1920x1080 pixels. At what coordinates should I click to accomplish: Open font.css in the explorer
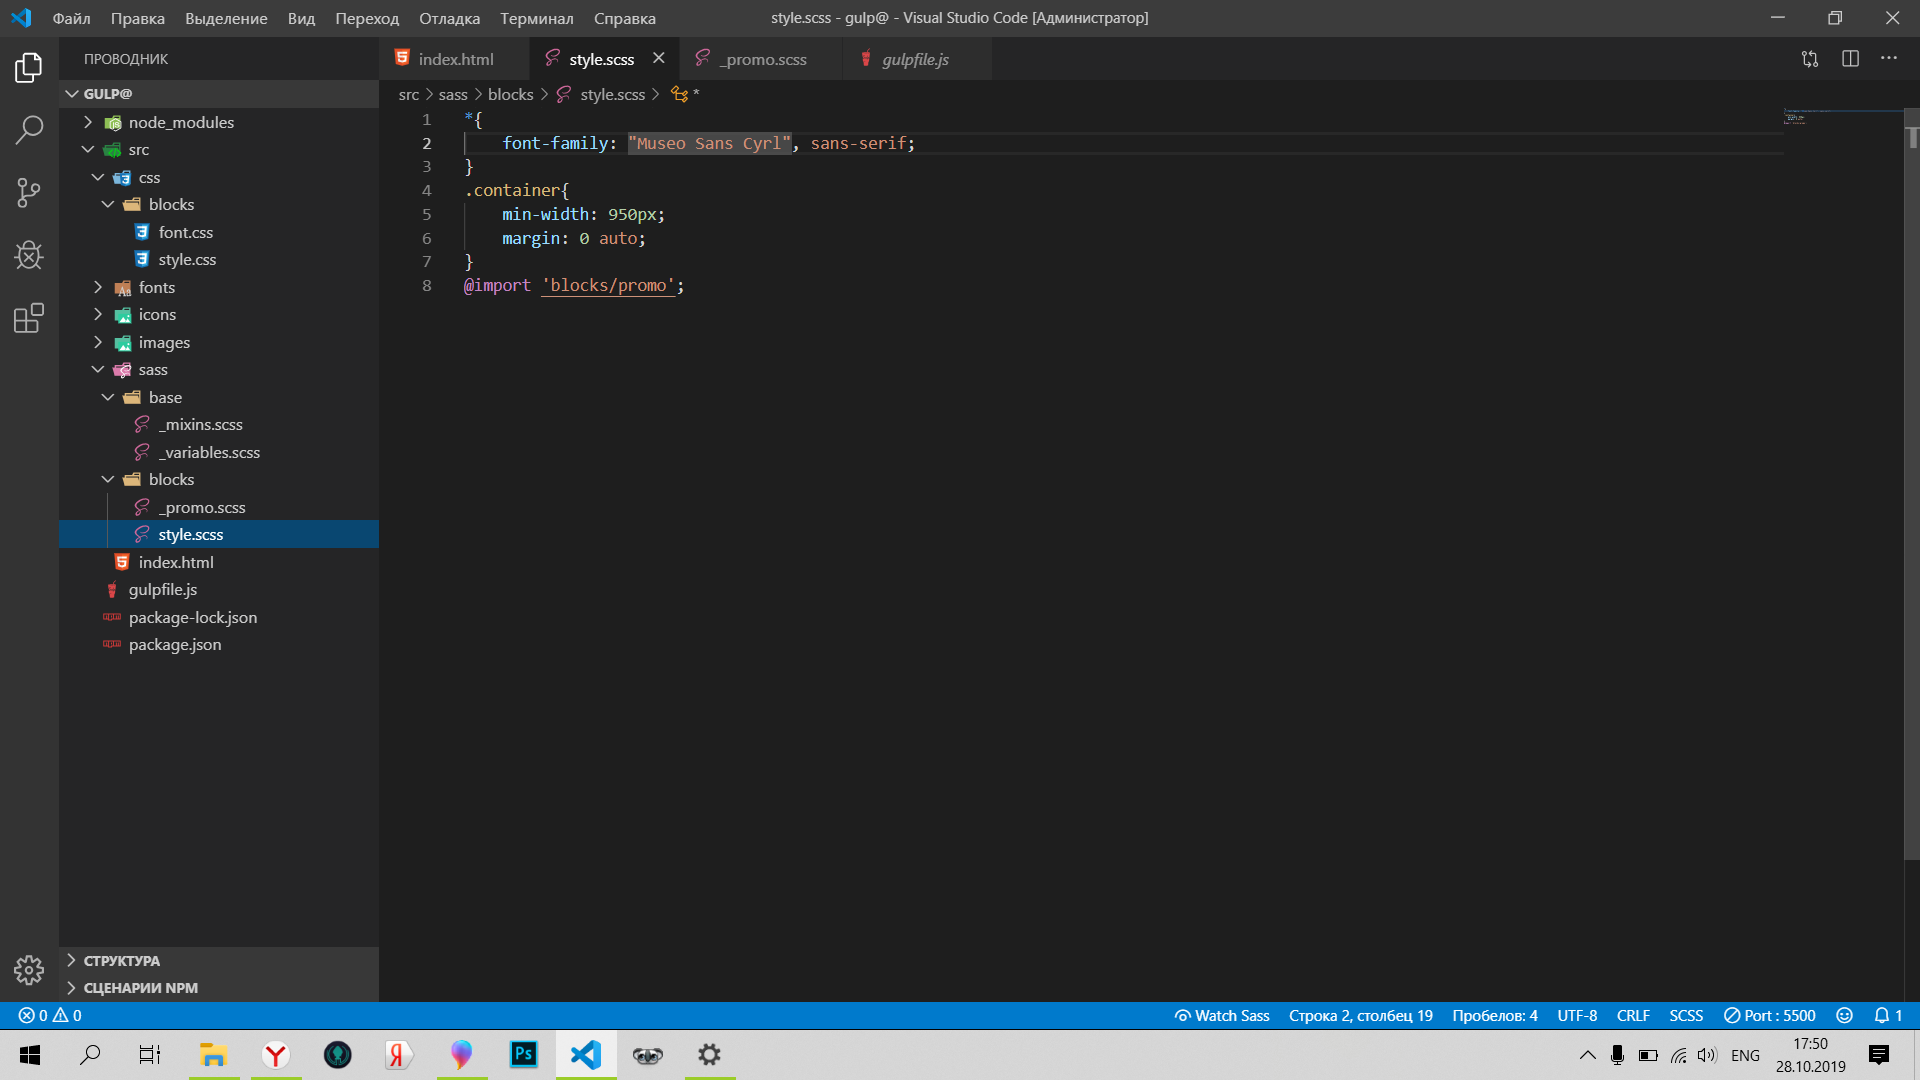[x=219, y=232]
